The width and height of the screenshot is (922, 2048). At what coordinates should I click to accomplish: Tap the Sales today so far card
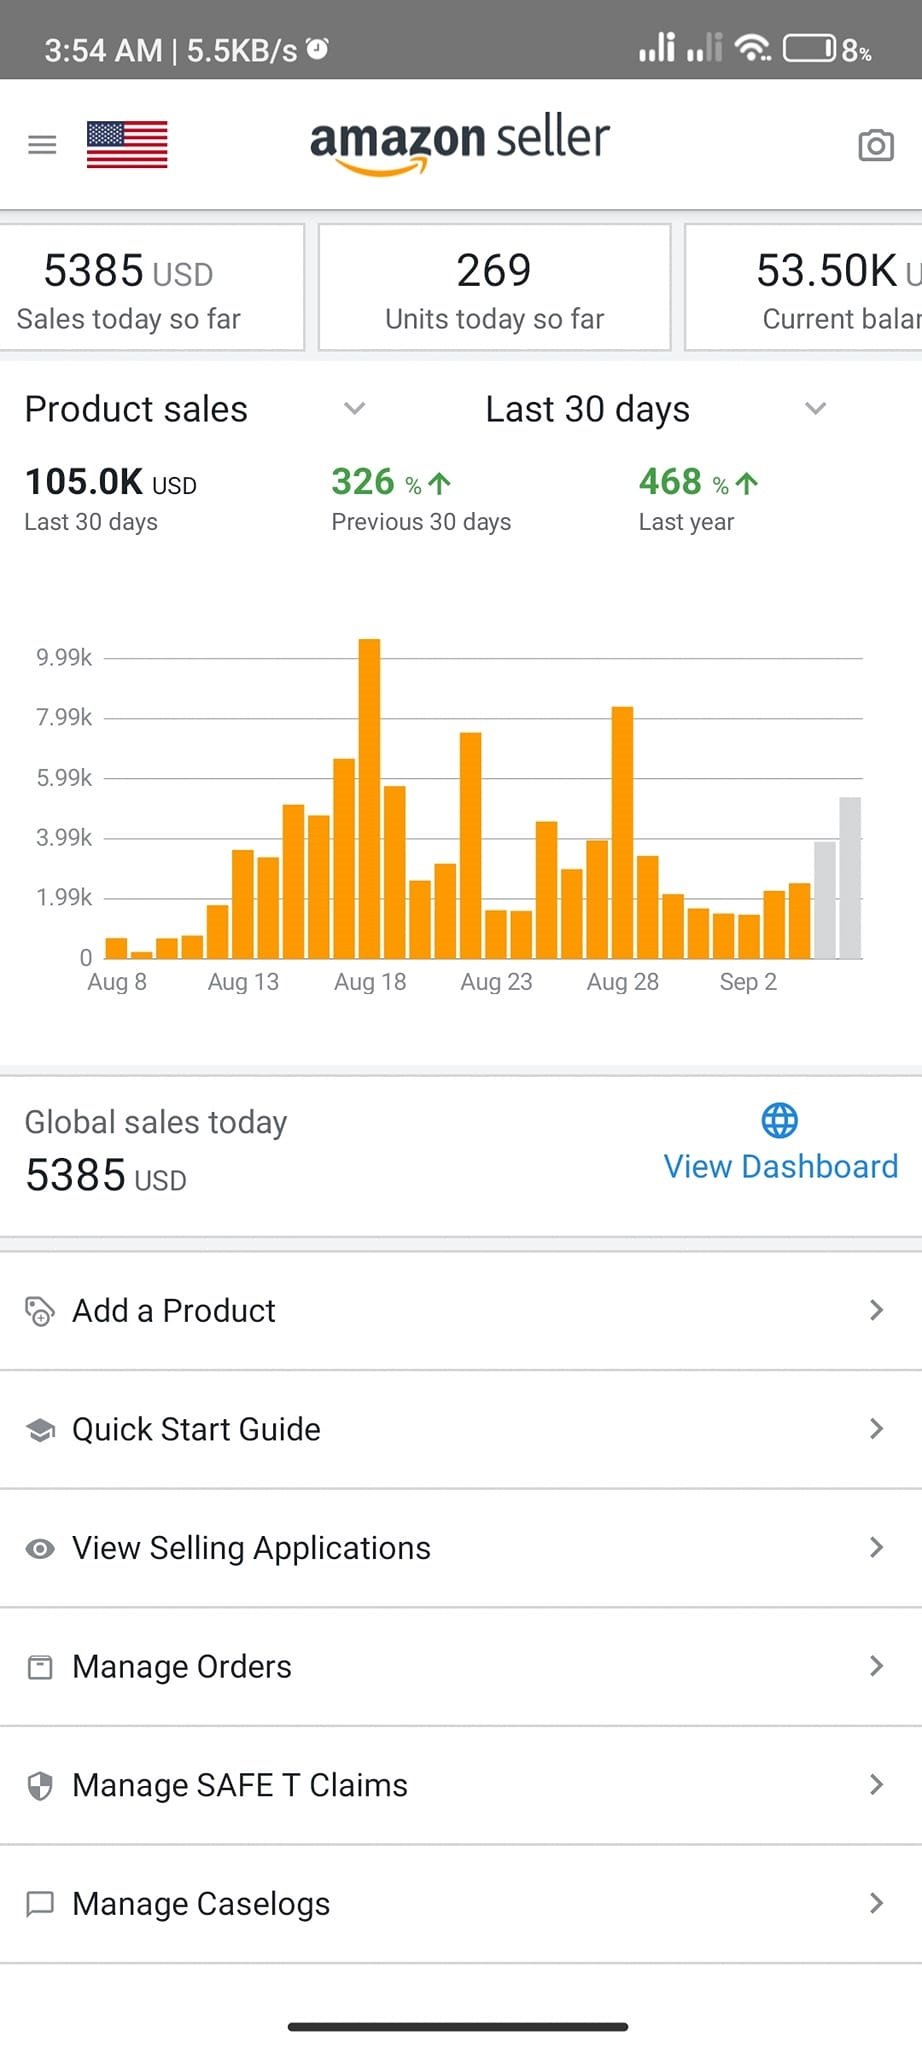(x=150, y=288)
